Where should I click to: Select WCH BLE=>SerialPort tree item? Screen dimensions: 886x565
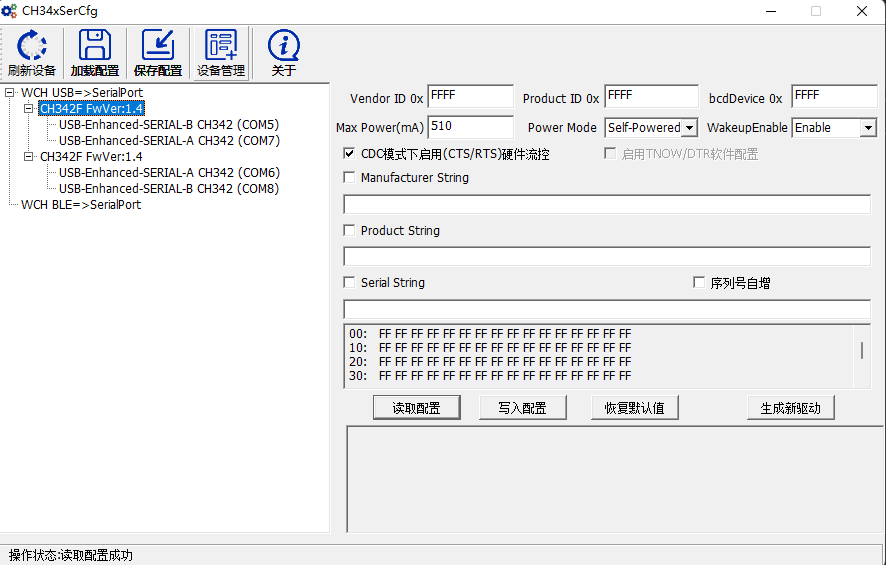[x=81, y=205]
